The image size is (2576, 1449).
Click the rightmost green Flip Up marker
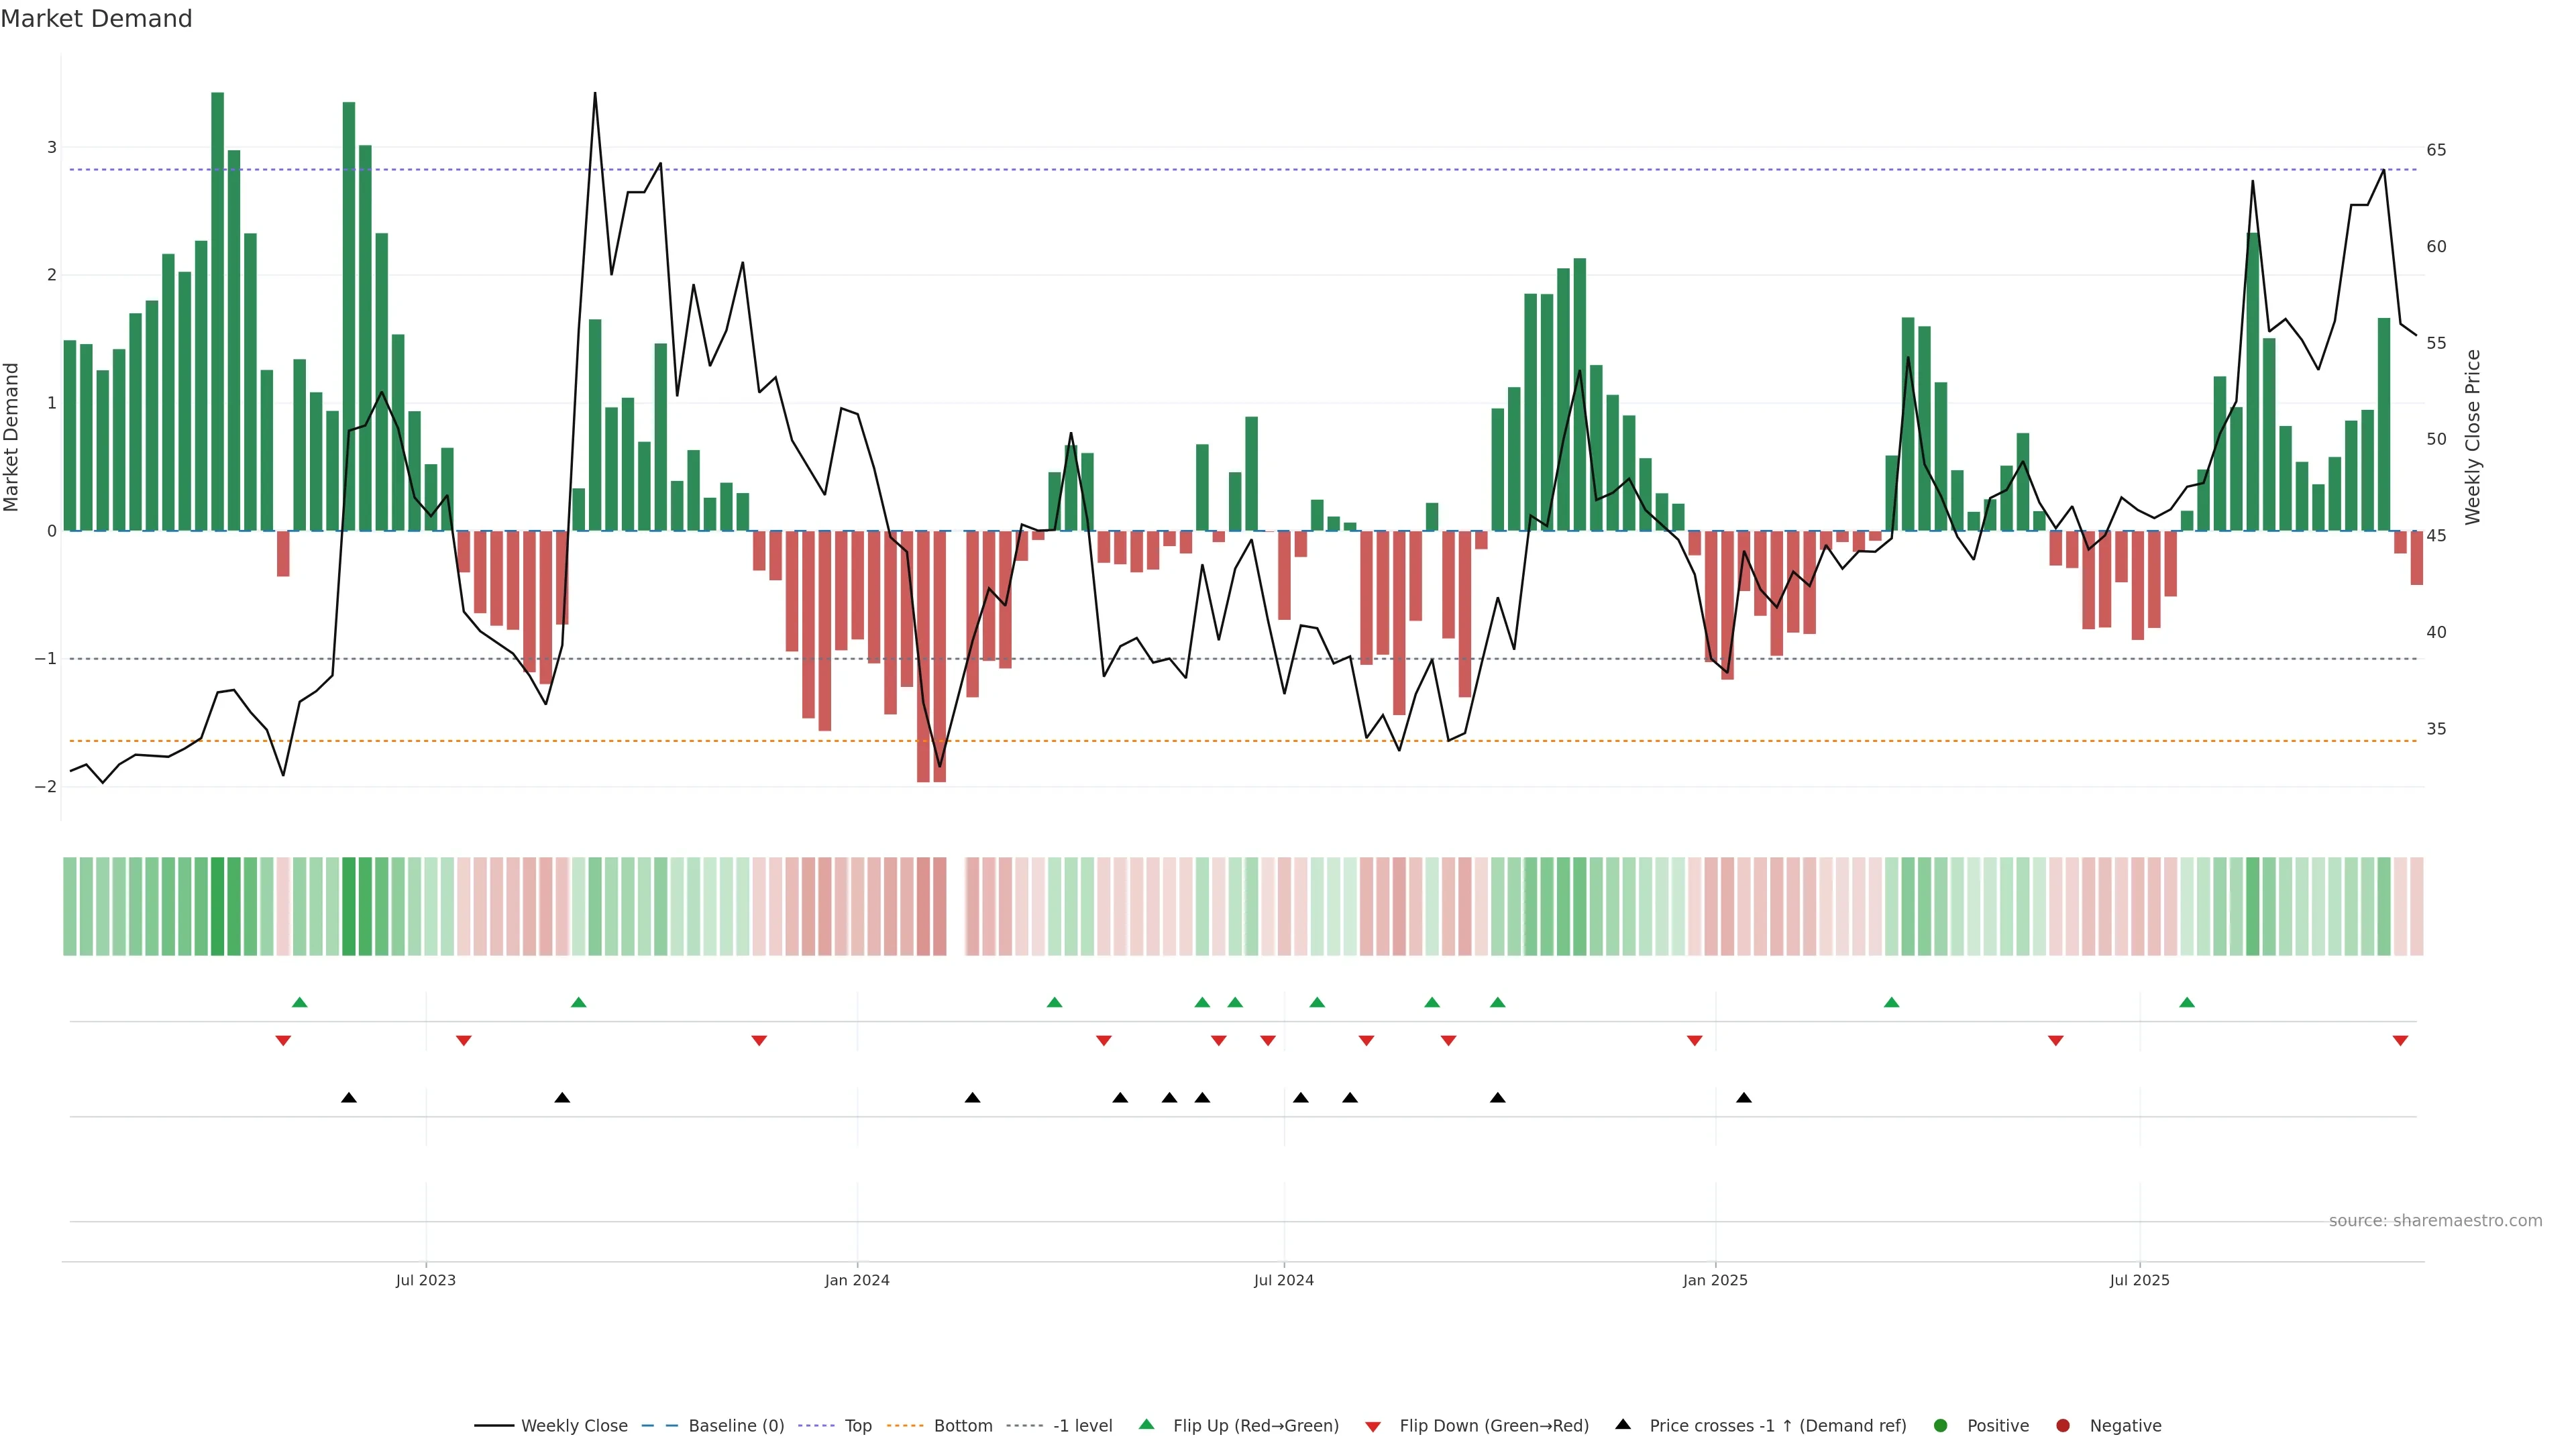pyautogui.click(x=2187, y=1002)
